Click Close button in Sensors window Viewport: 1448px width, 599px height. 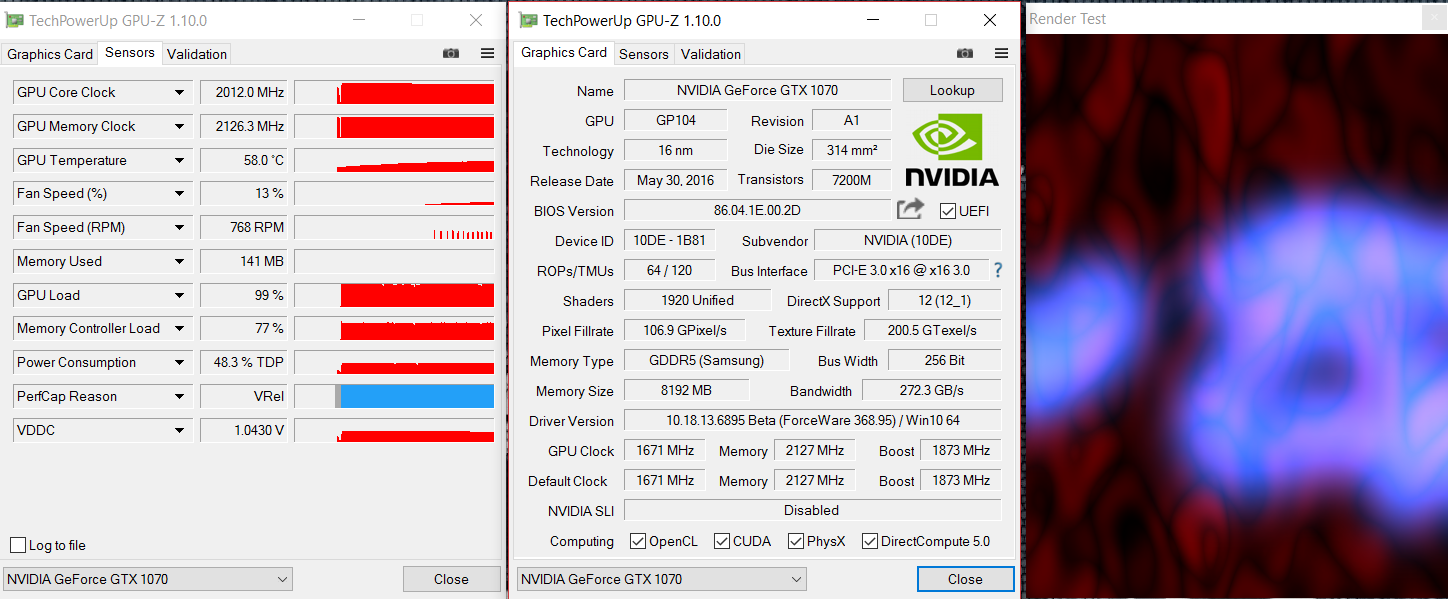point(451,579)
